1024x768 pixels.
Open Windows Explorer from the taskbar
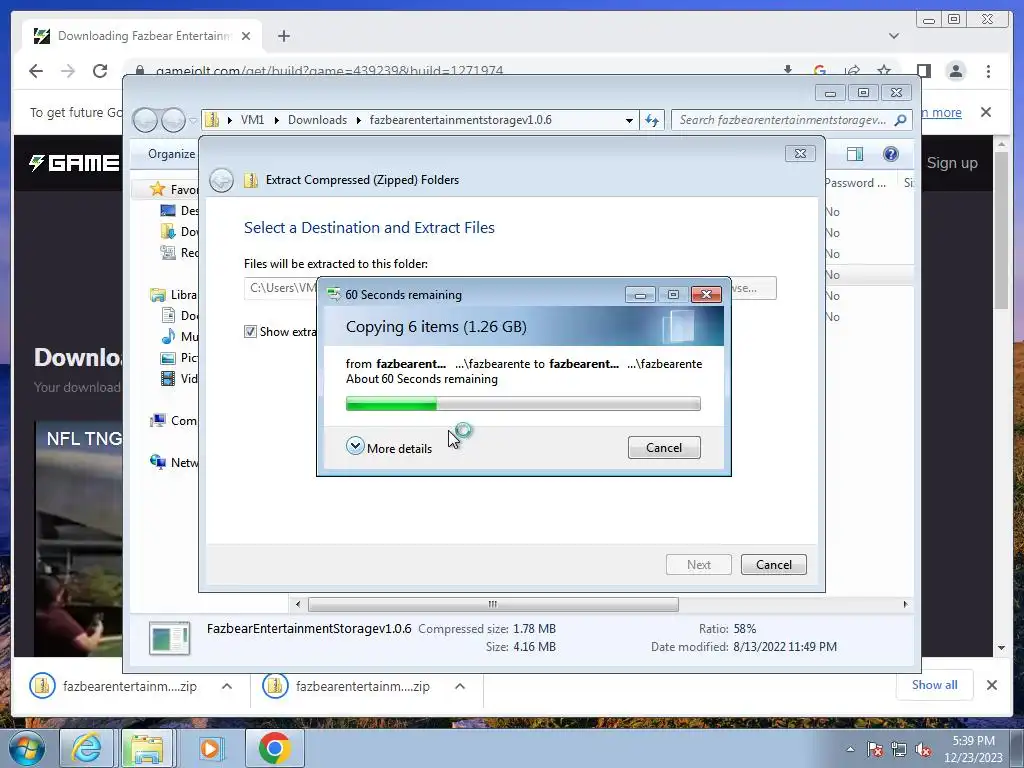point(147,748)
